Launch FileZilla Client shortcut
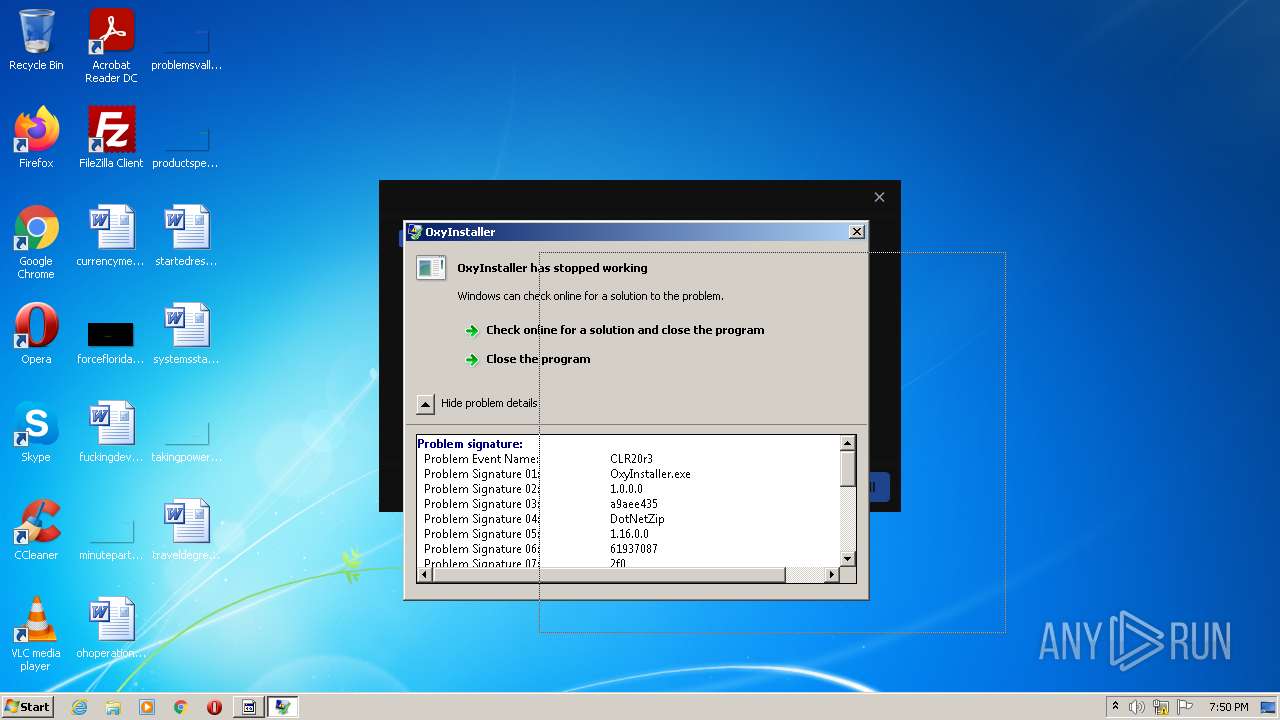The height and width of the screenshot is (720, 1280). pyautogui.click(x=111, y=138)
